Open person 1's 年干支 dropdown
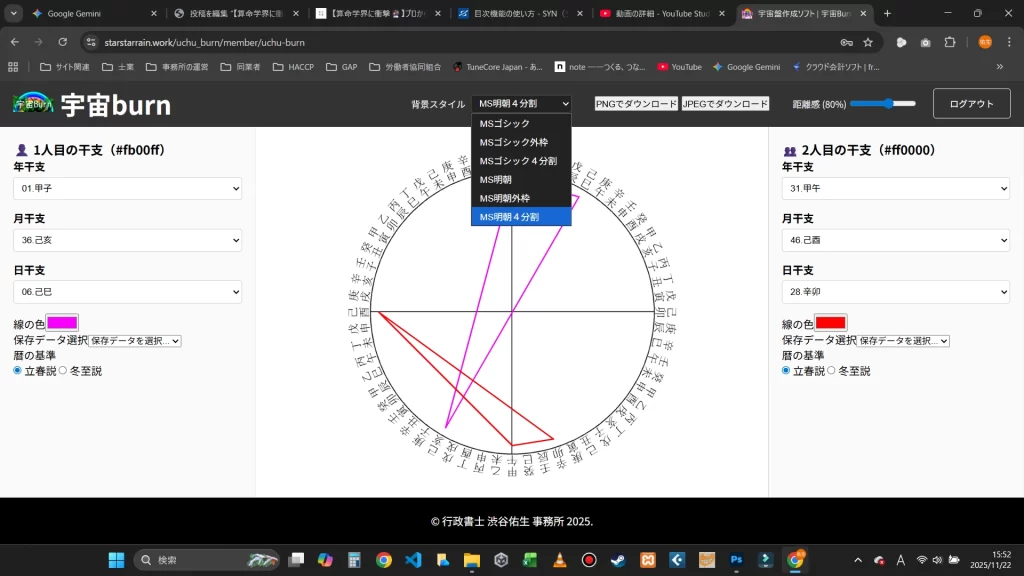Image resolution: width=1024 pixels, height=576 pixels. point(127,189)
